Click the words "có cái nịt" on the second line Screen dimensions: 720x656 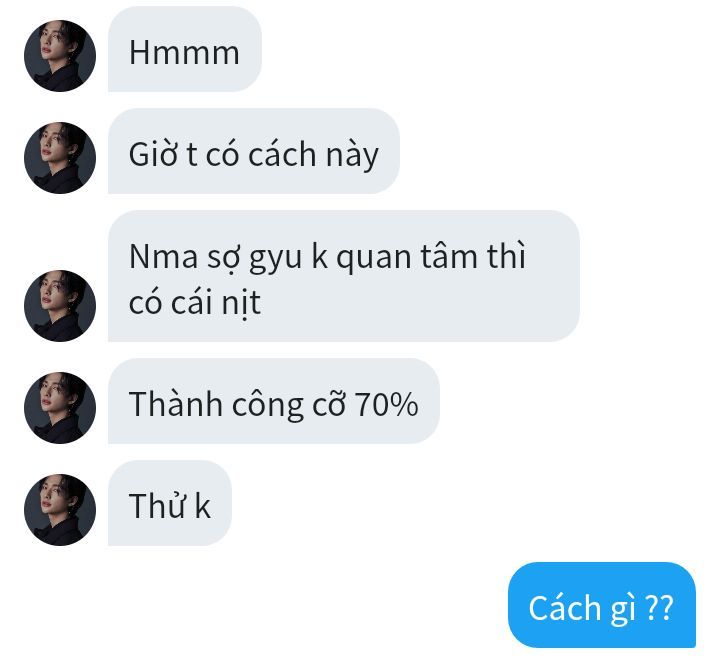tap(195, 303)
